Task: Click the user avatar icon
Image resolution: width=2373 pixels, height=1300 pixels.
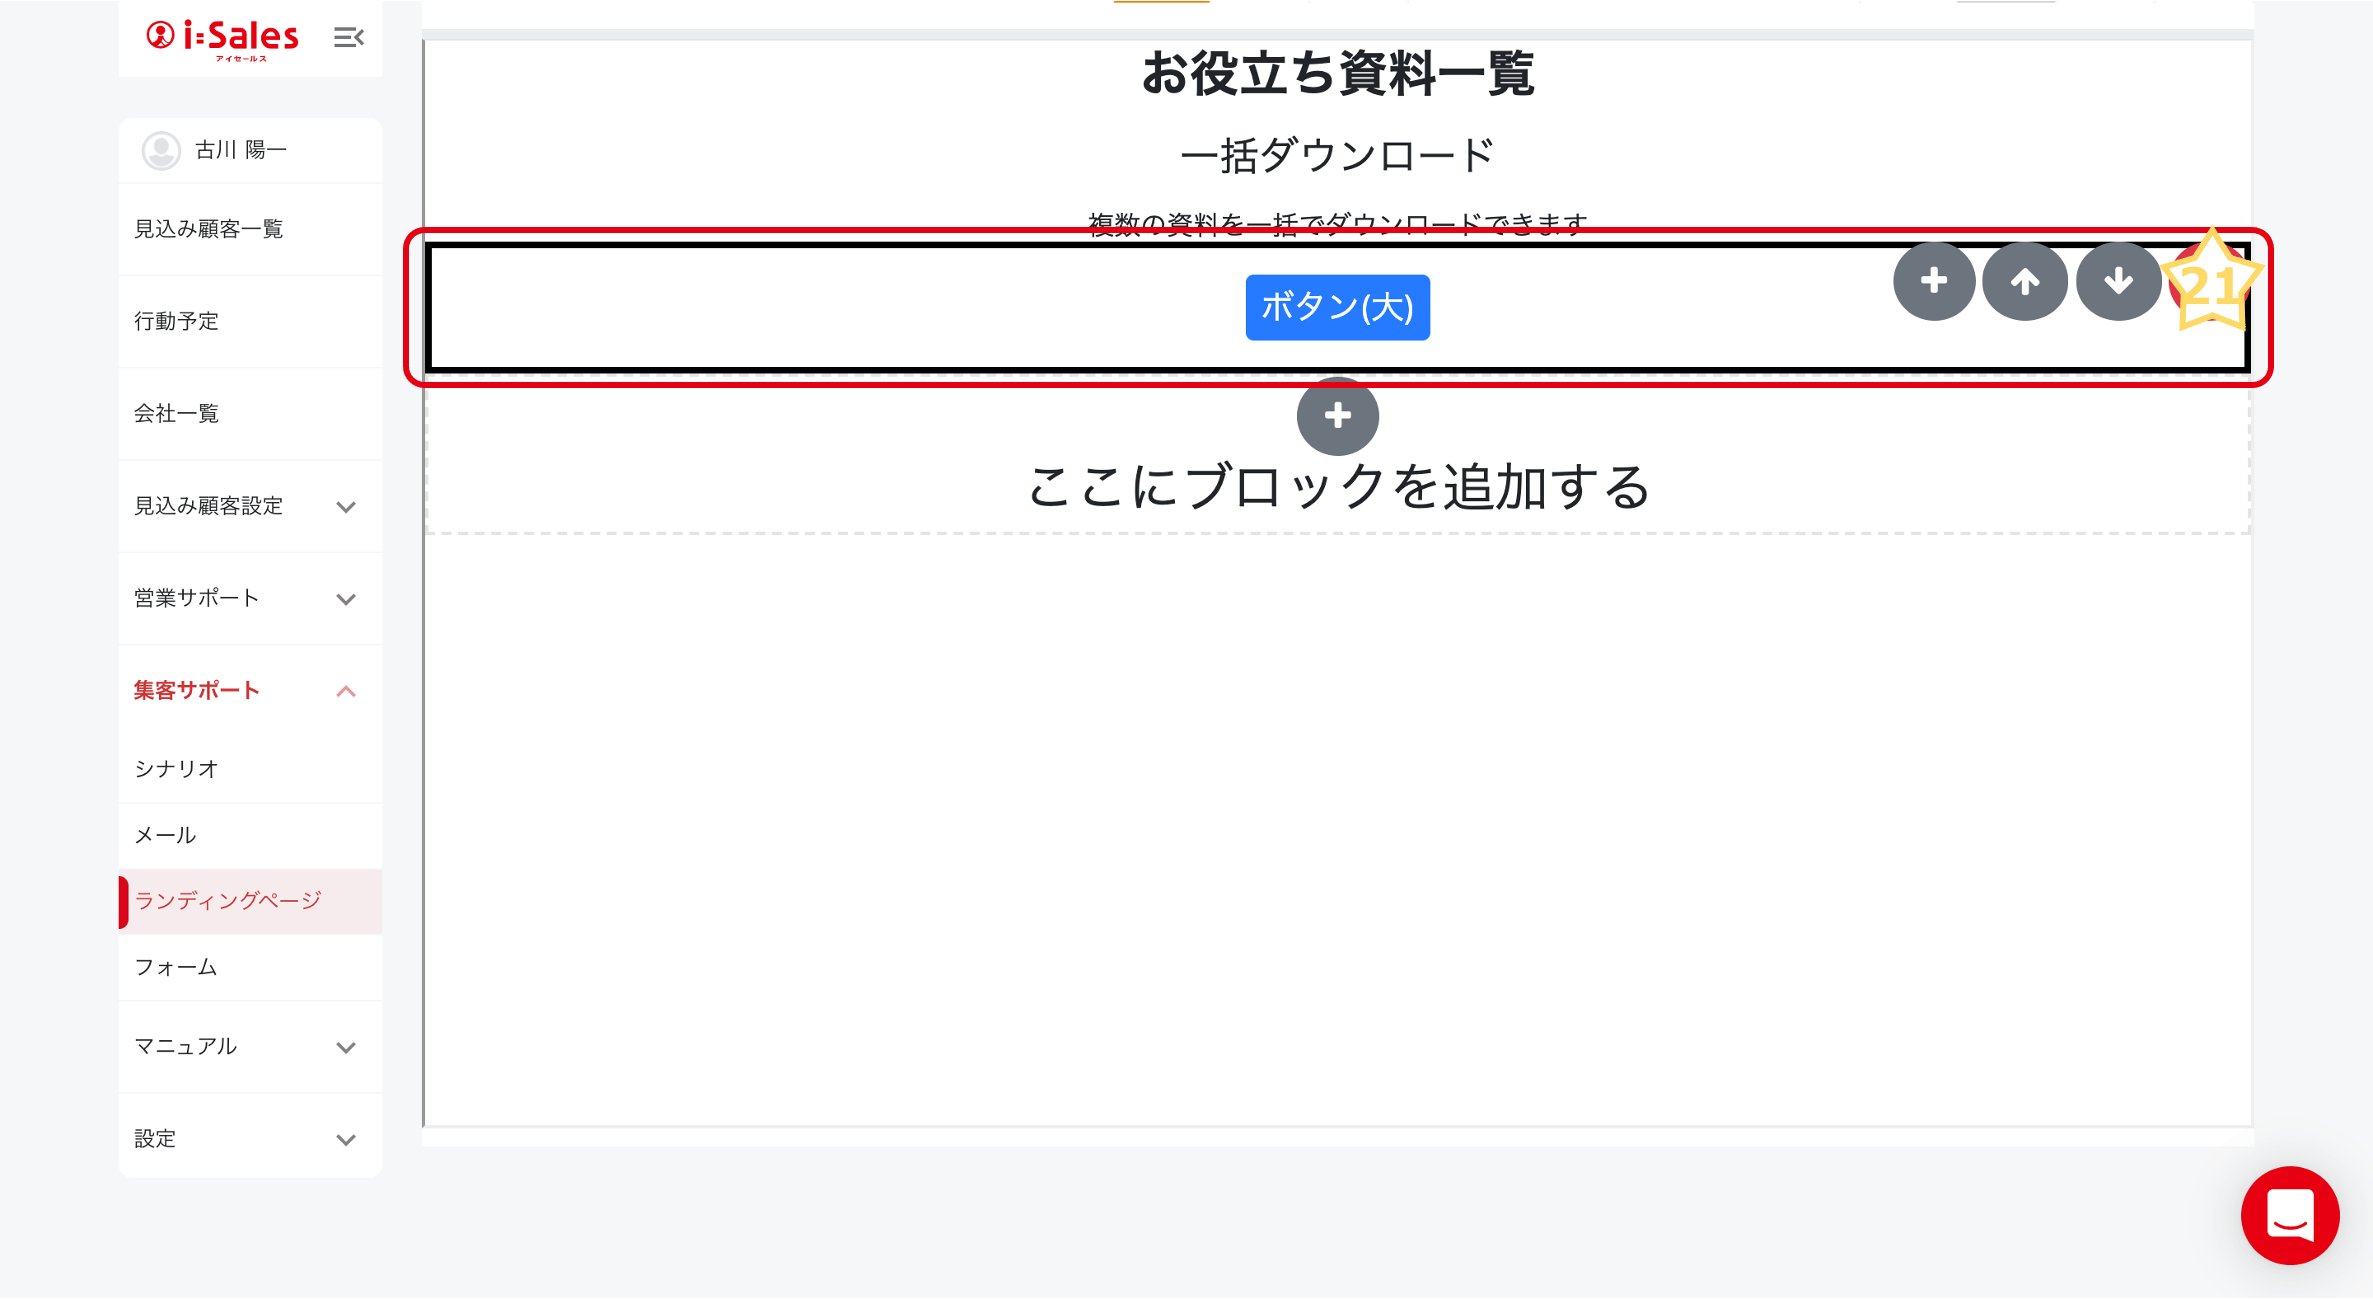Action: pos(161,150)
